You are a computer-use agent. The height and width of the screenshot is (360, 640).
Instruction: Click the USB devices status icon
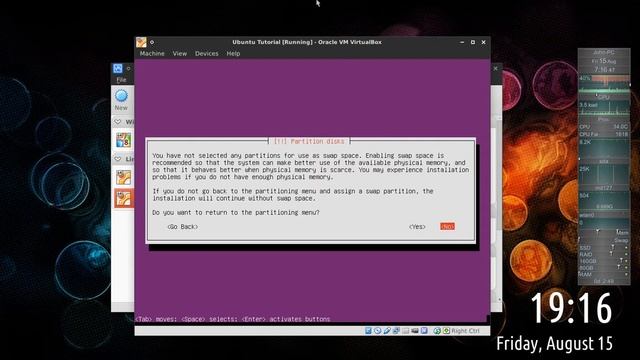pos(387,331)
